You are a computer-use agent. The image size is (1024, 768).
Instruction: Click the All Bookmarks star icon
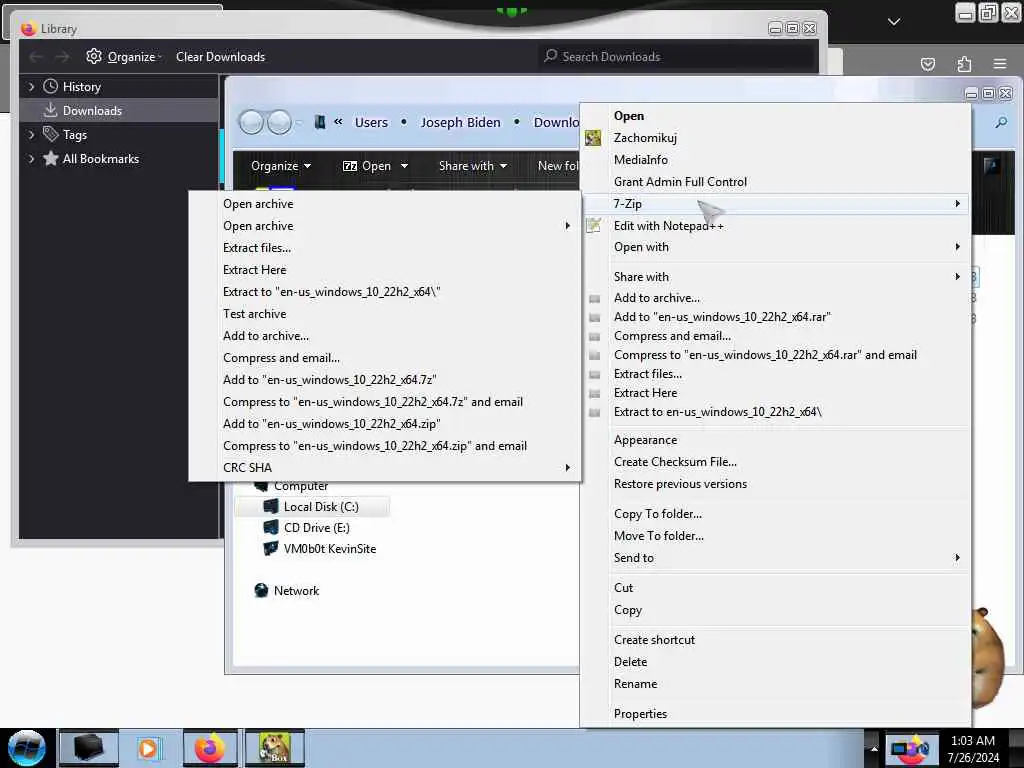tap(50, 159)
